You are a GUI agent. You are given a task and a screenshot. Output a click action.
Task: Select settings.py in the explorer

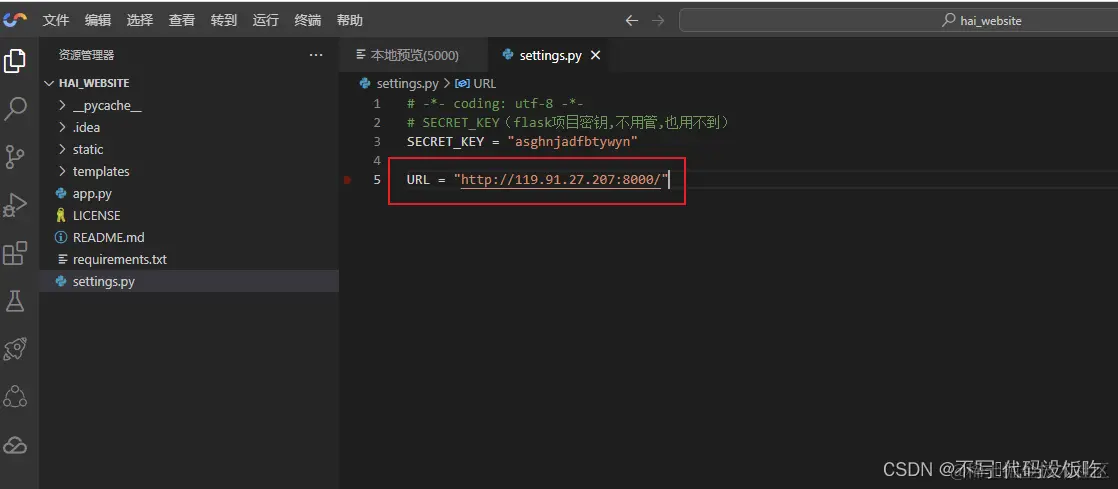(189, 282)
